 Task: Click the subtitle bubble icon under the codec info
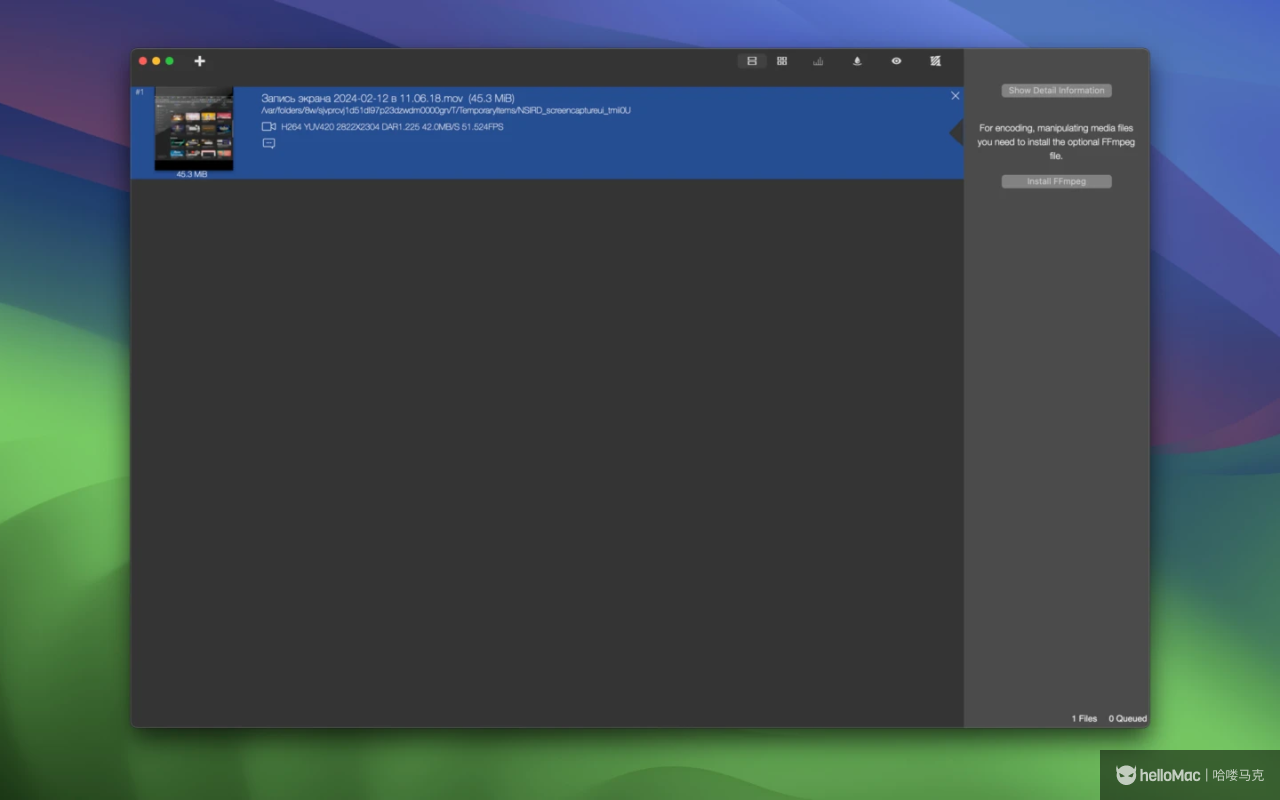[x=268, y=143]
